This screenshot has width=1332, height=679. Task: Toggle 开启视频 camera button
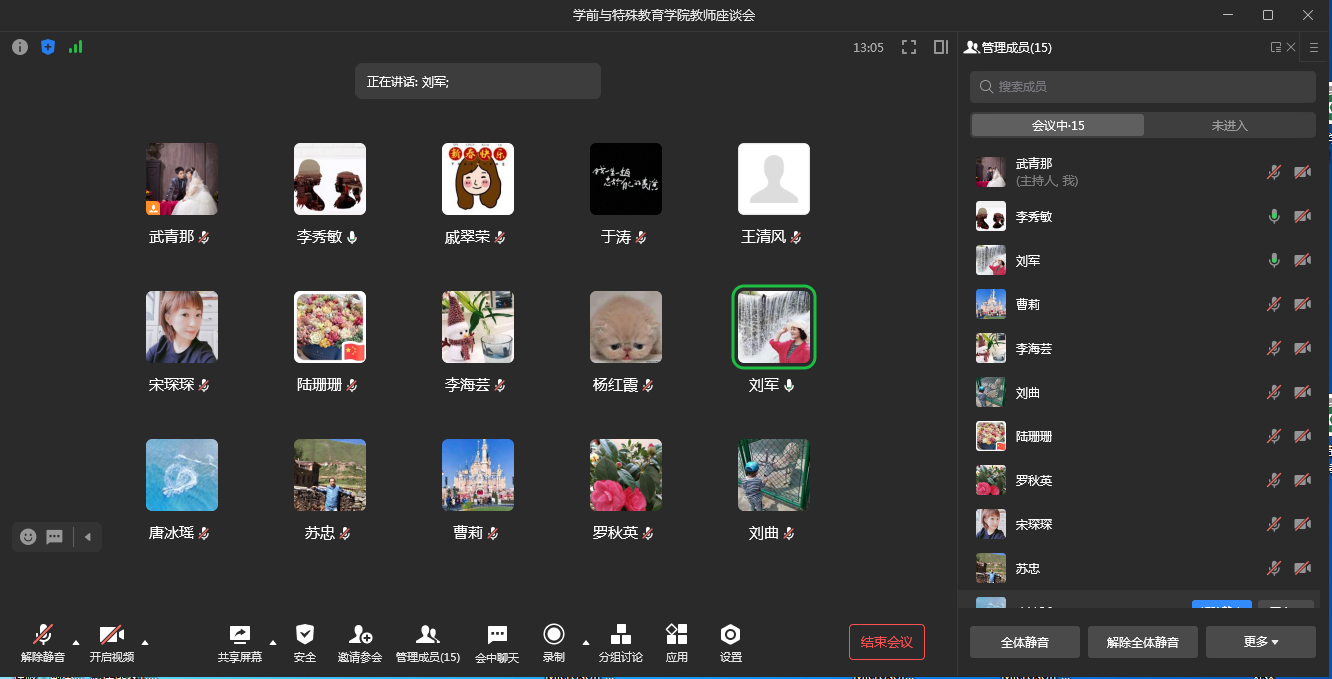click(x=111, y=642)
